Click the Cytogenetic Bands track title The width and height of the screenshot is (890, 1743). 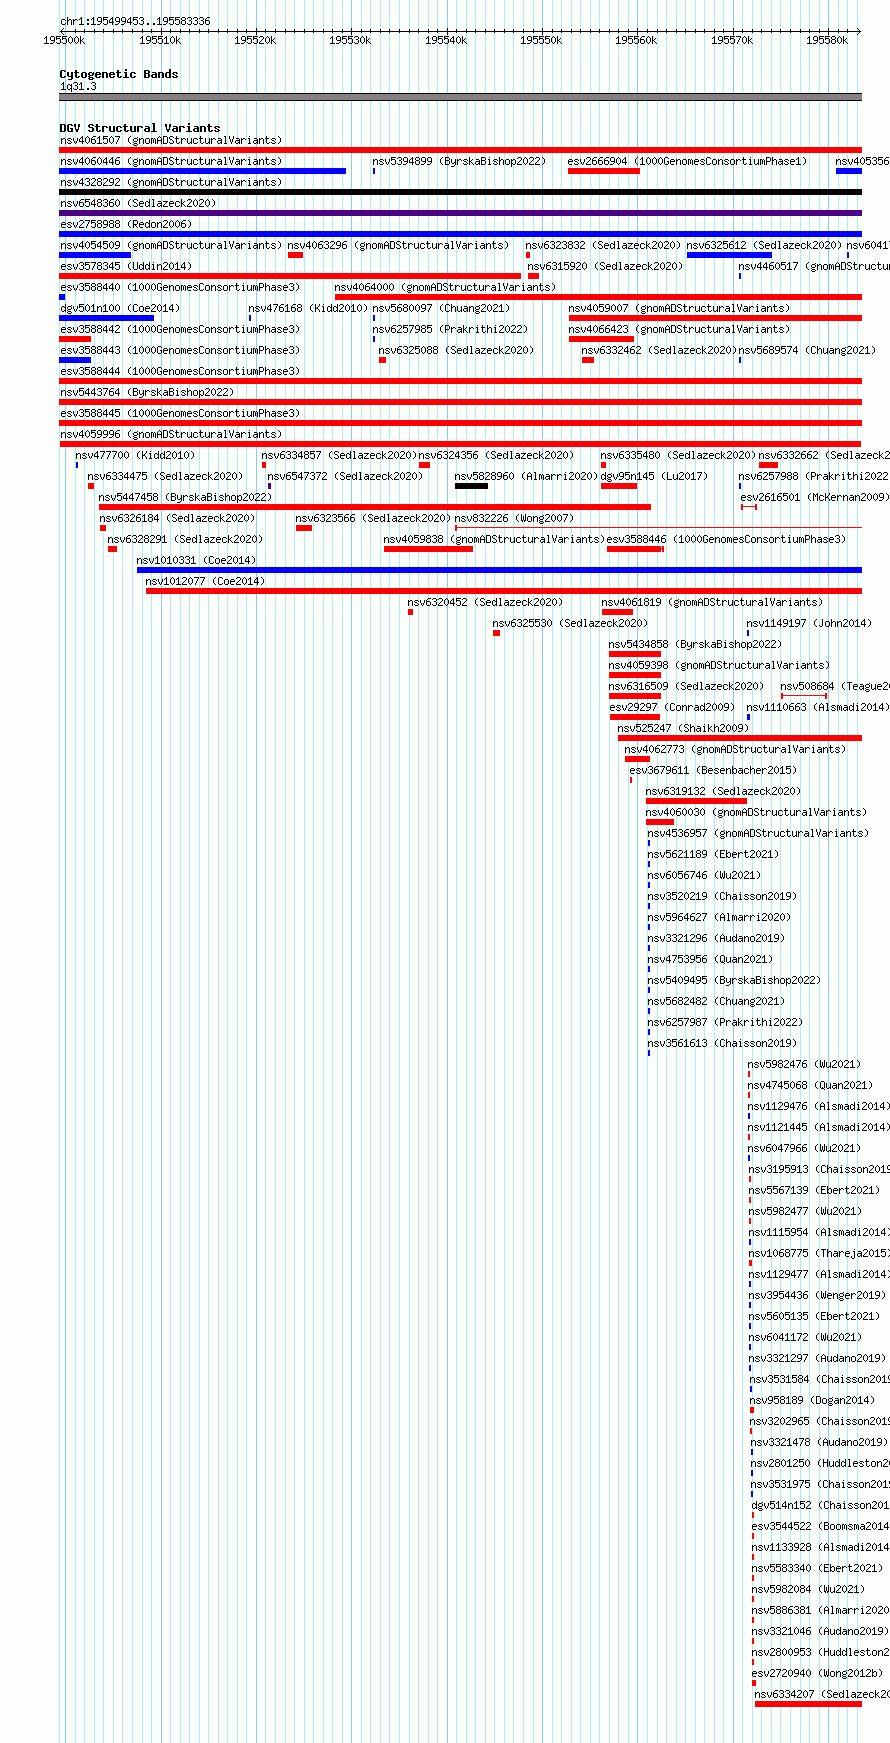[x=119, y=74]
